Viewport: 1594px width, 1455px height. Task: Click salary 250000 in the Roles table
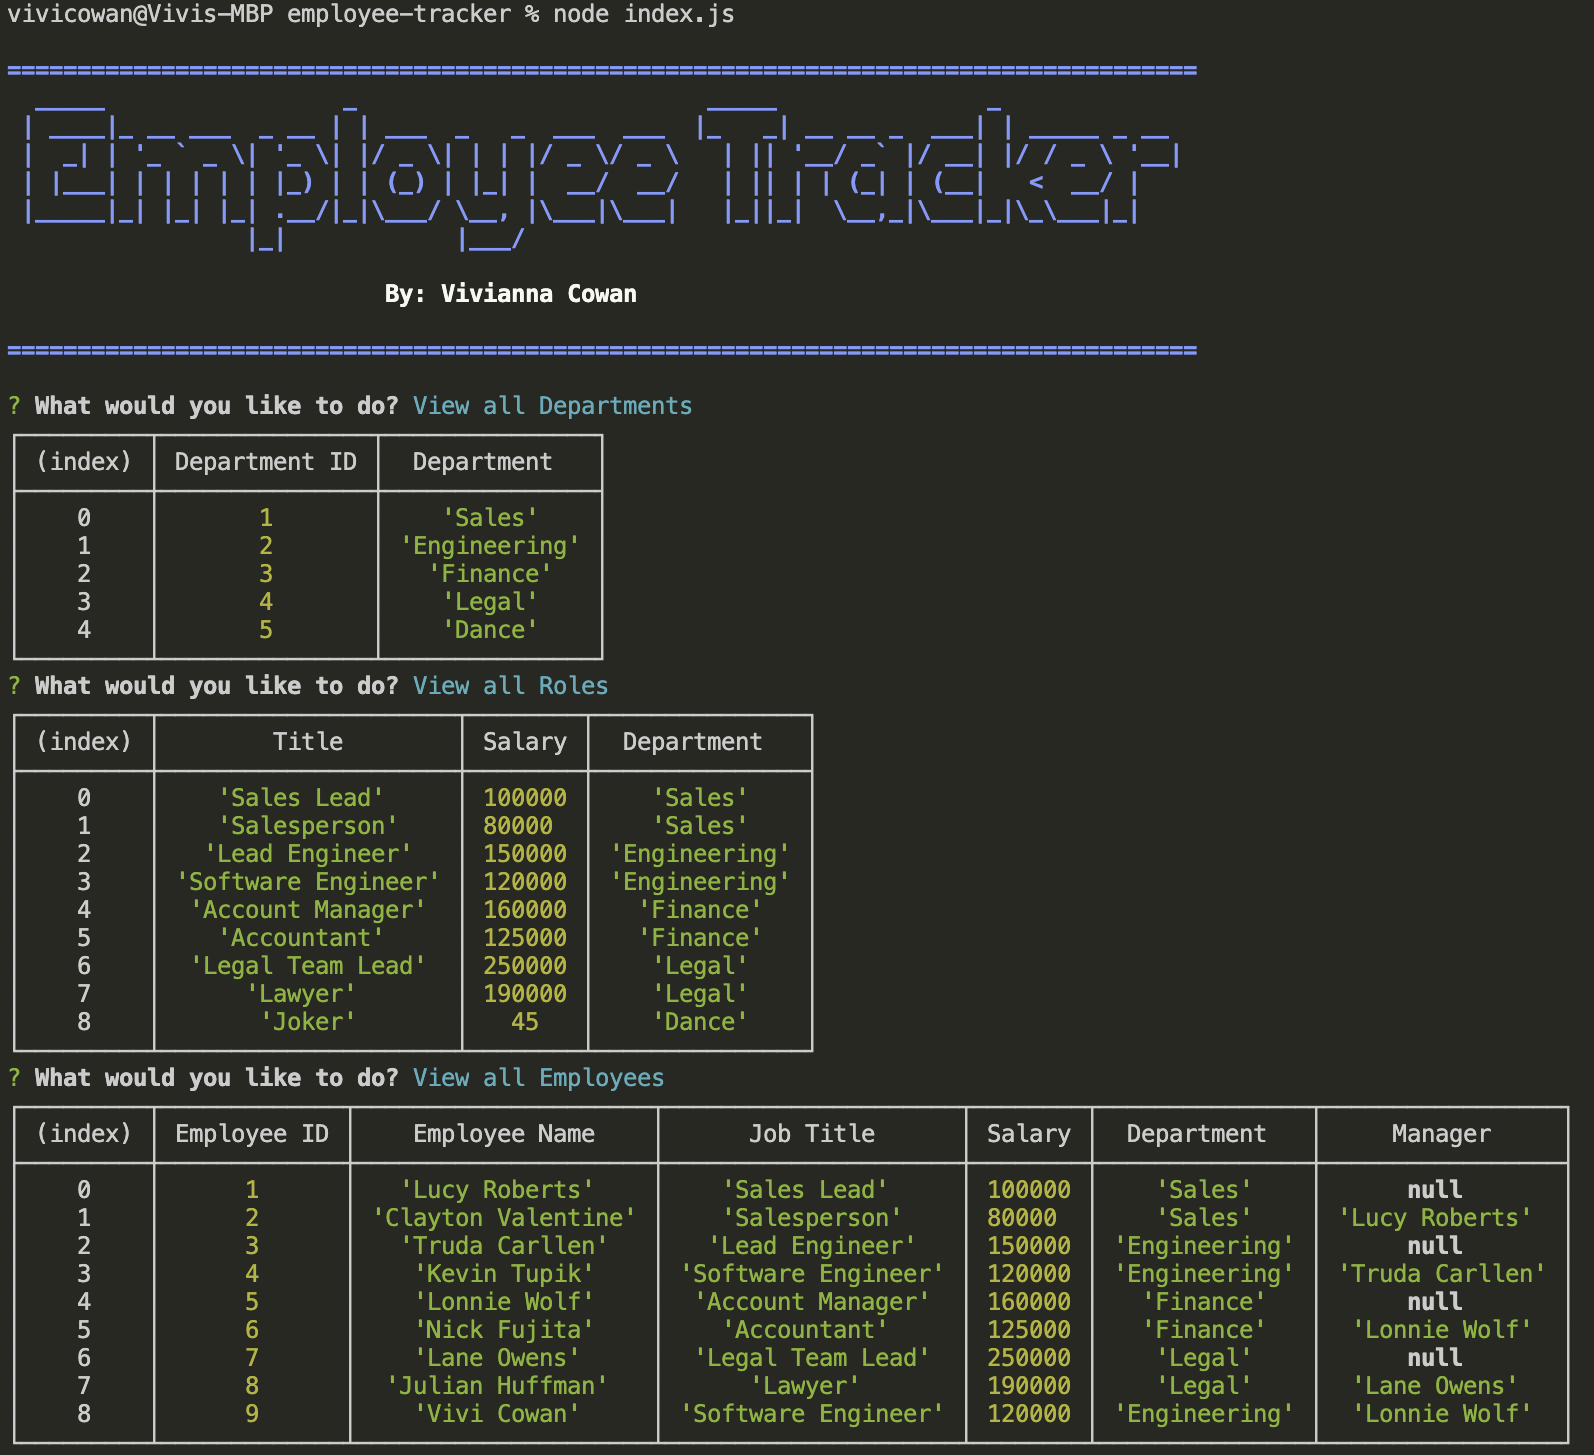pos(525,966)
